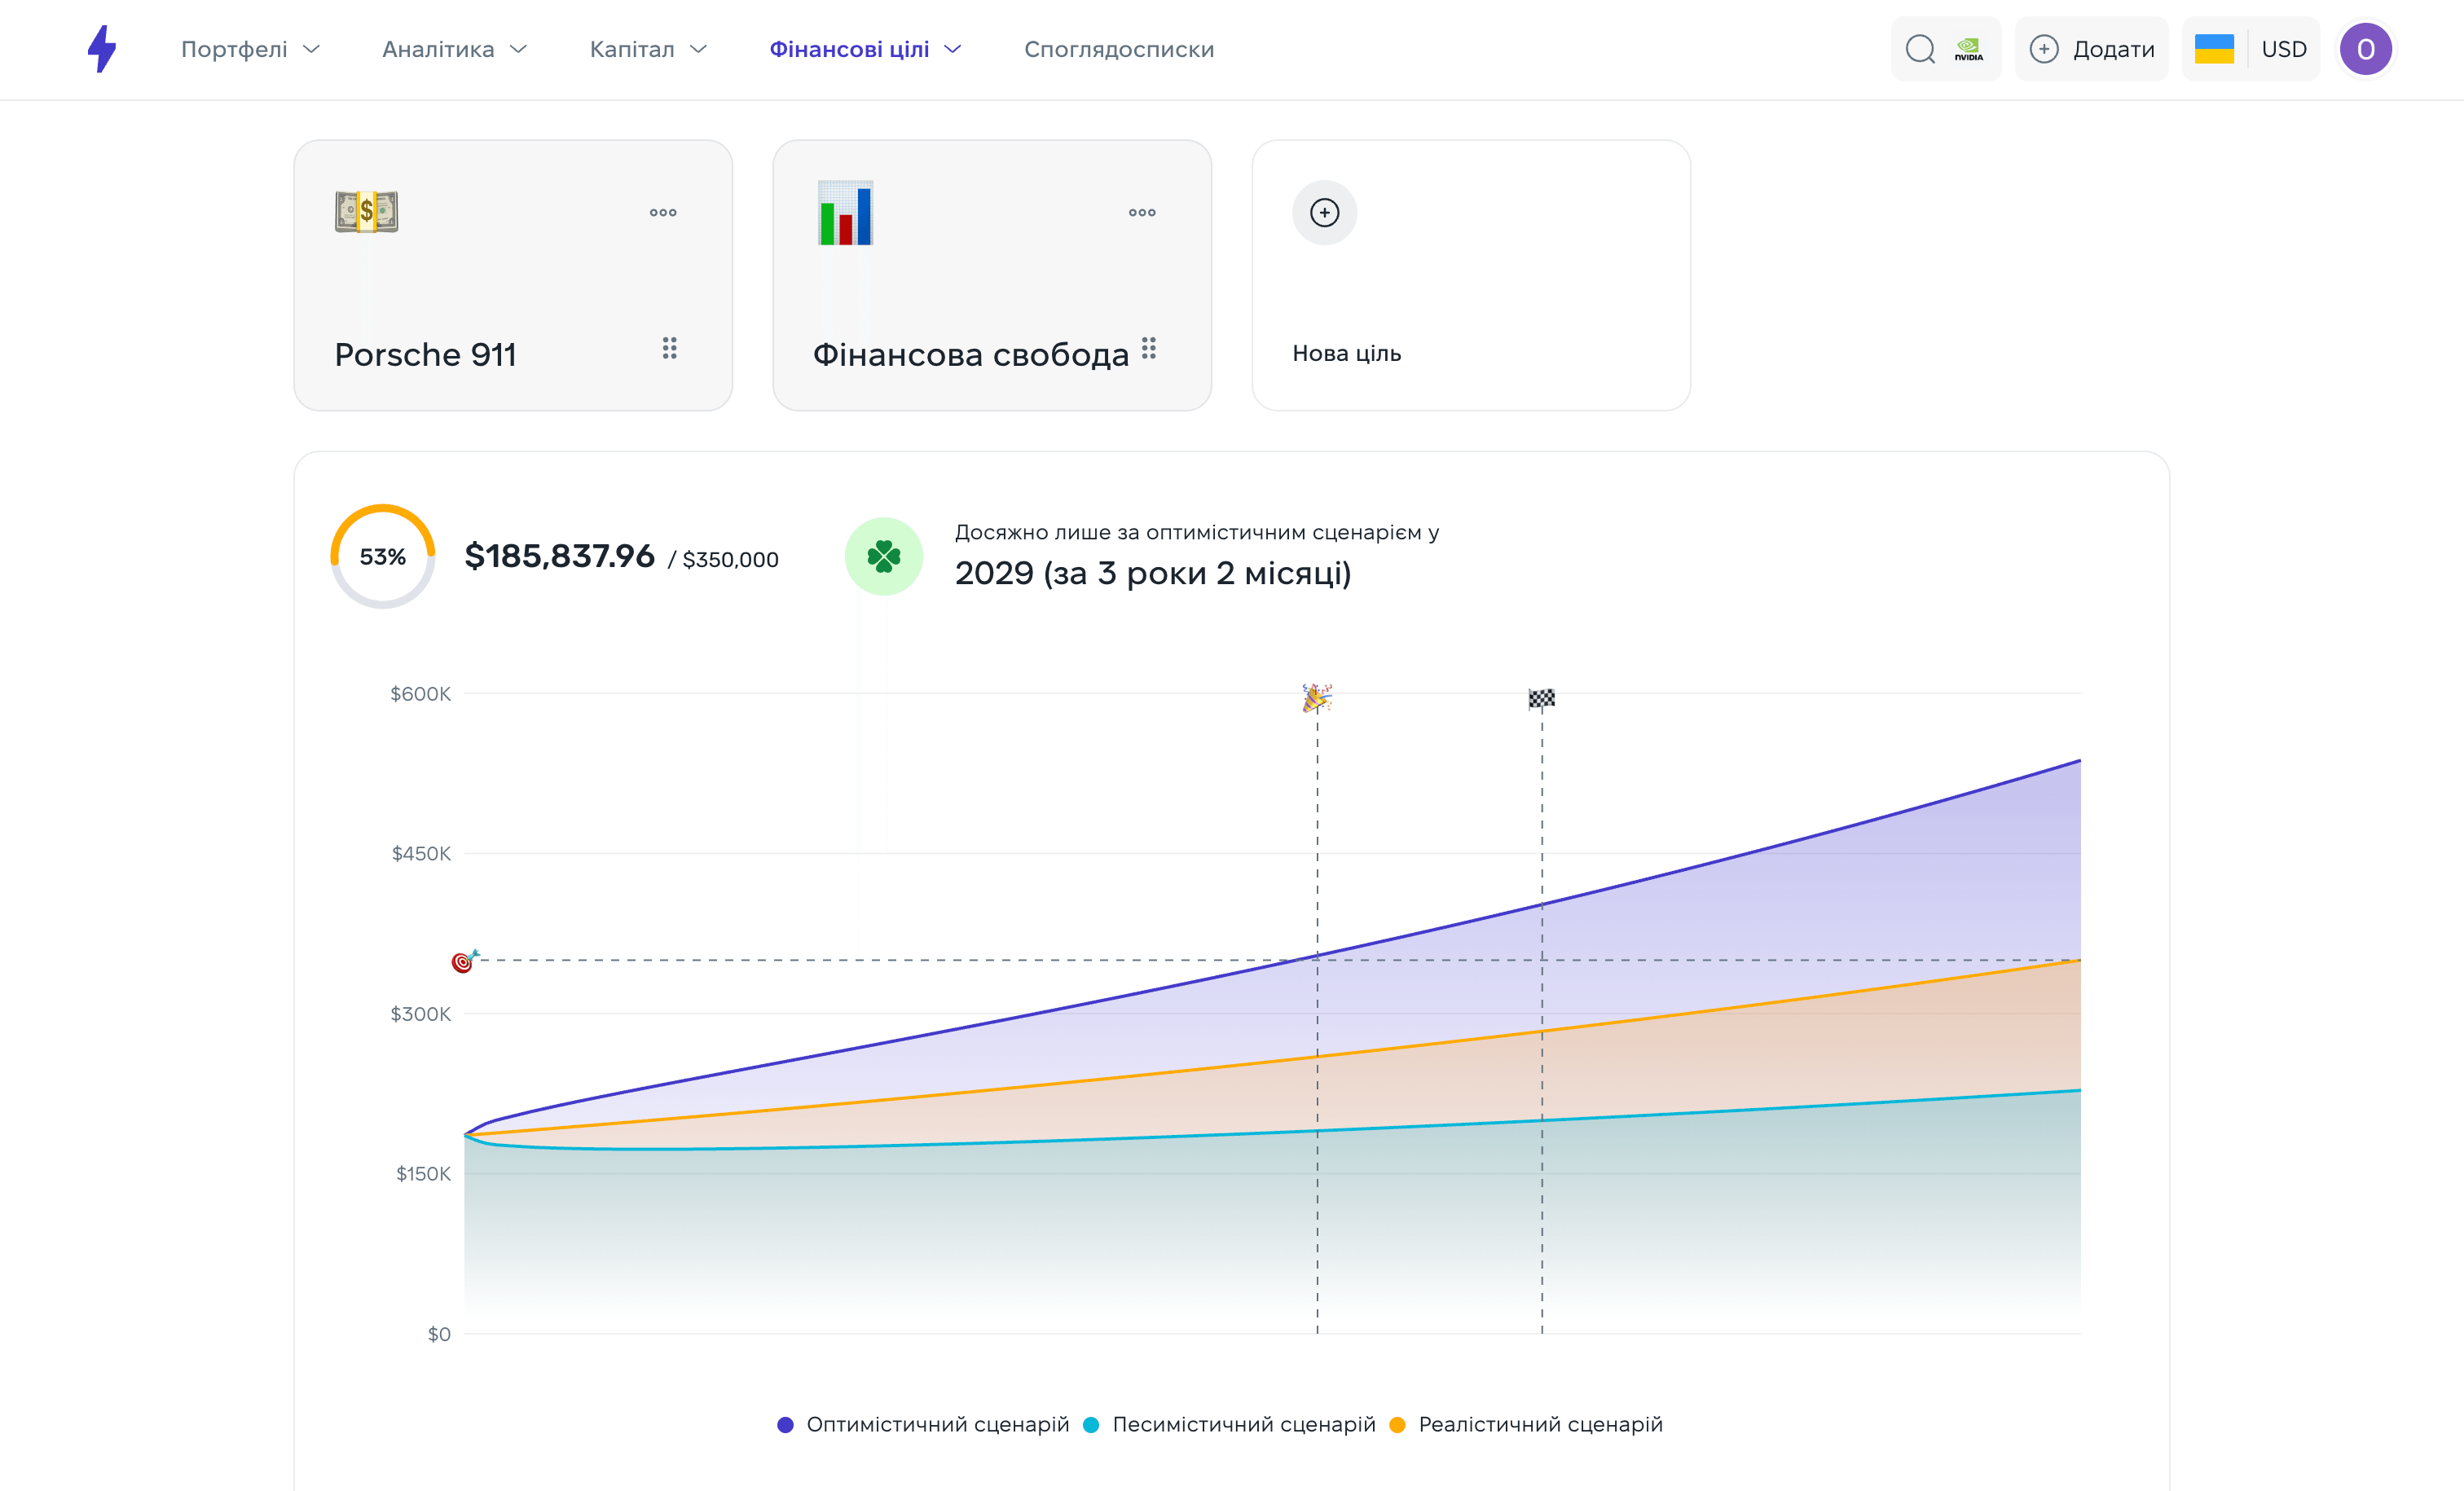
Task: Open the search magnifier icon
Action: tap(1919, 49)
